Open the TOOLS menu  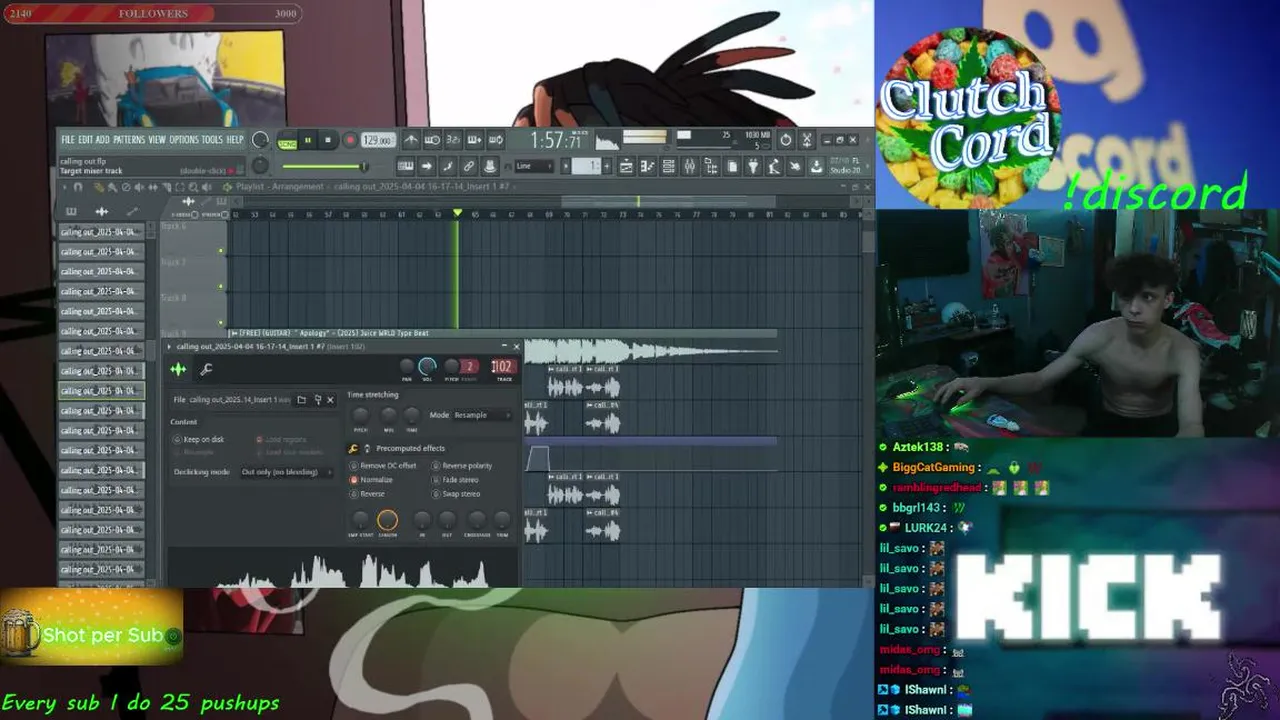(212, 140)
